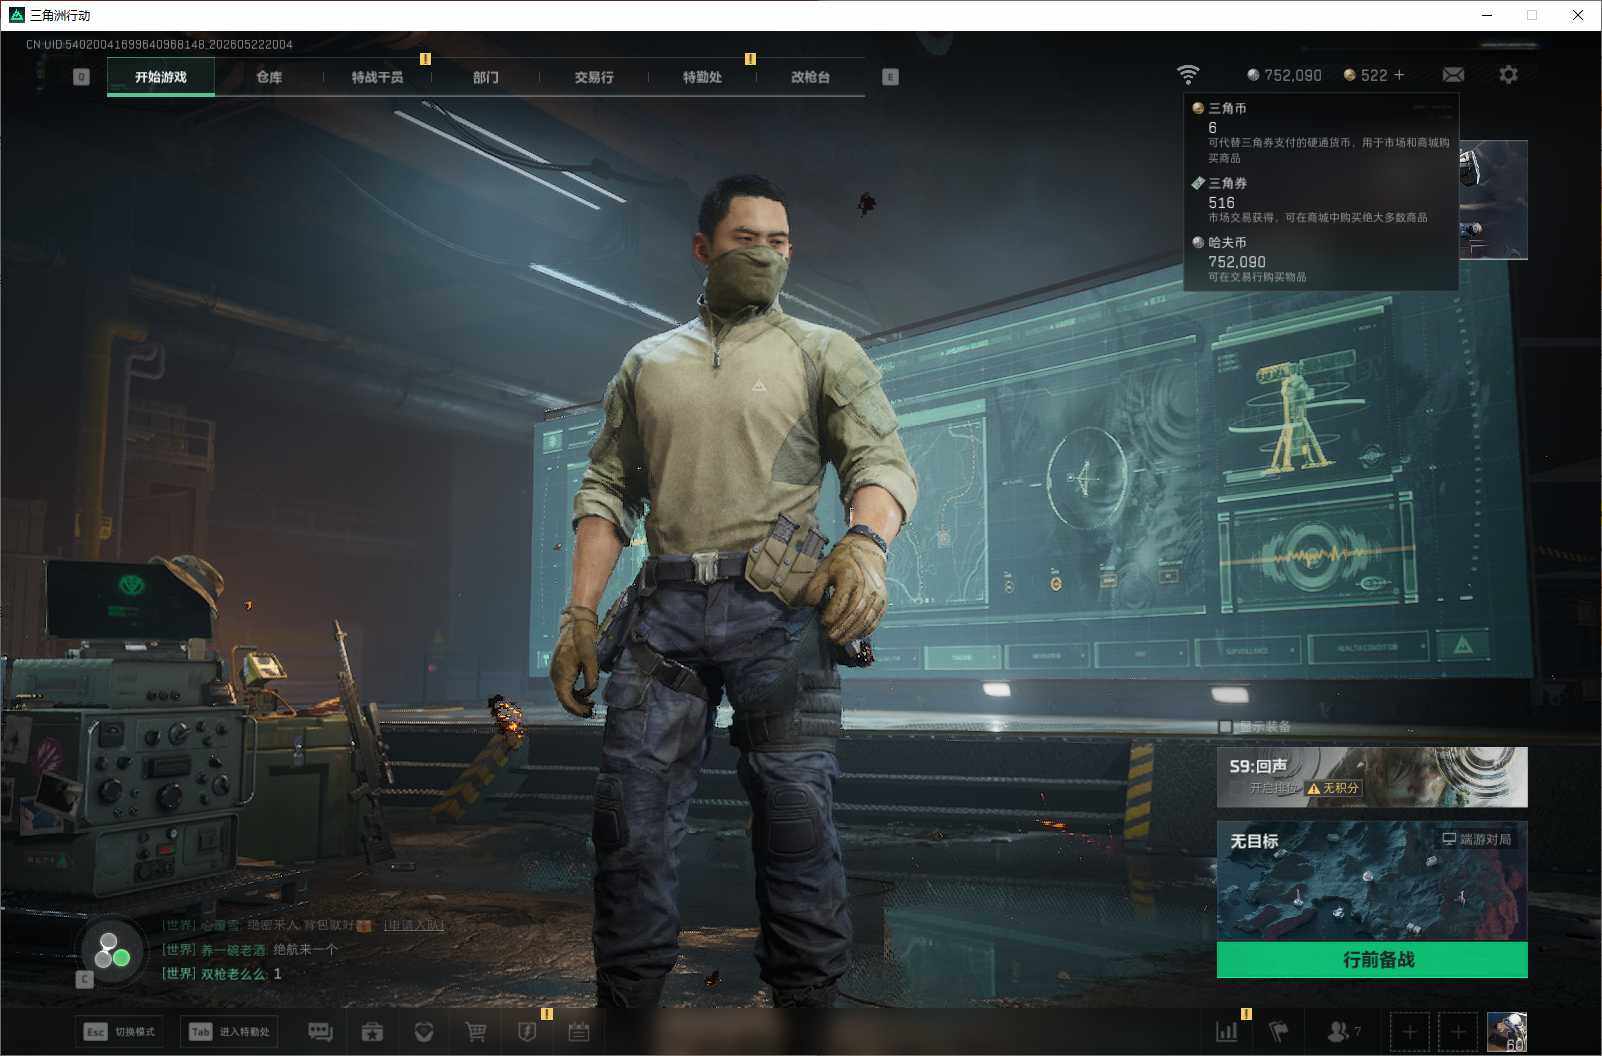Viewport: 1602px width, 1056px height.
Task: Open the player avatar portrait
Action: 1507,1032
